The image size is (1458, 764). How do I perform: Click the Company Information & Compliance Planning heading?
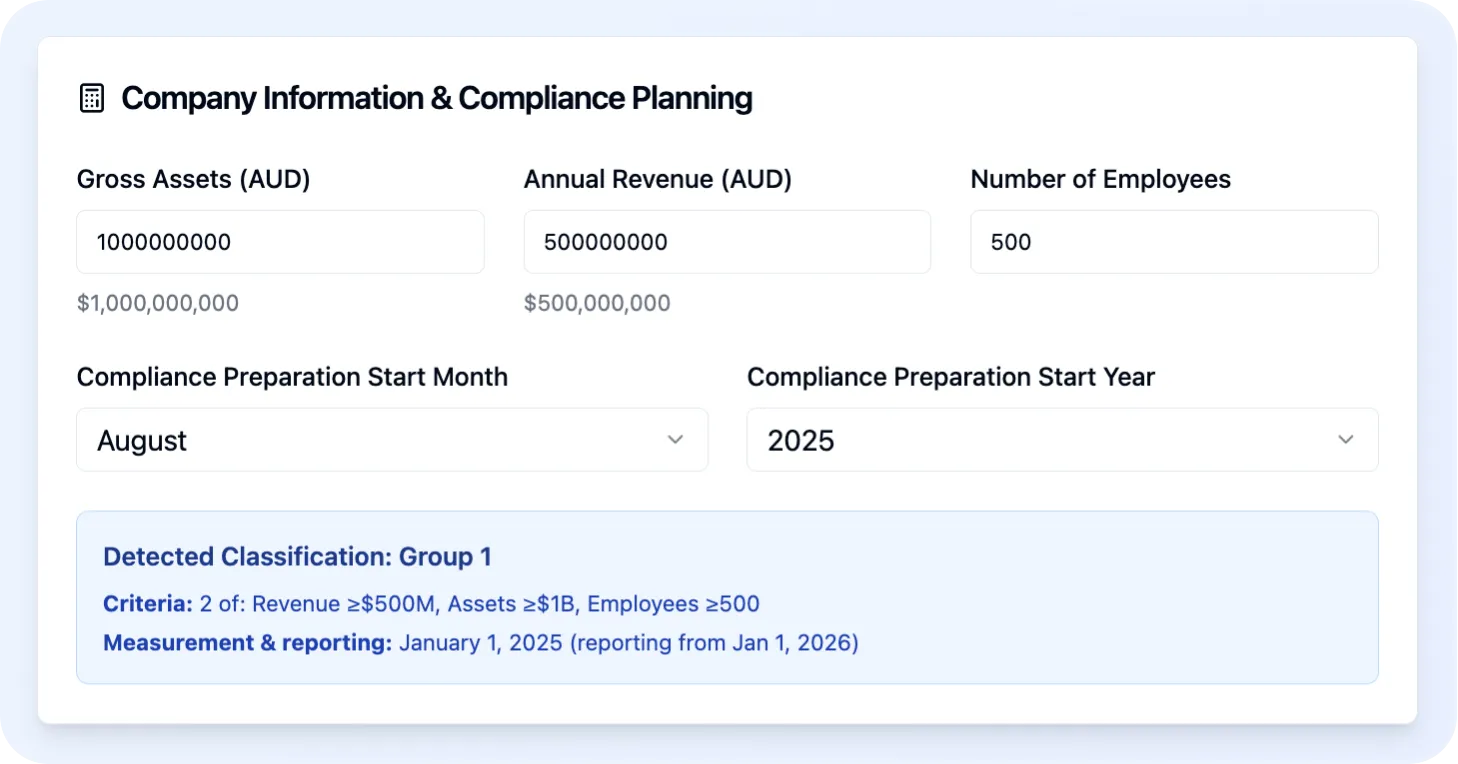point(437,99)
